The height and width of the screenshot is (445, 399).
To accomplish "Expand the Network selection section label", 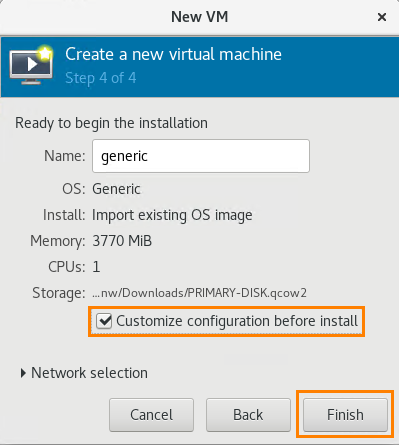I will pos(89,373).
